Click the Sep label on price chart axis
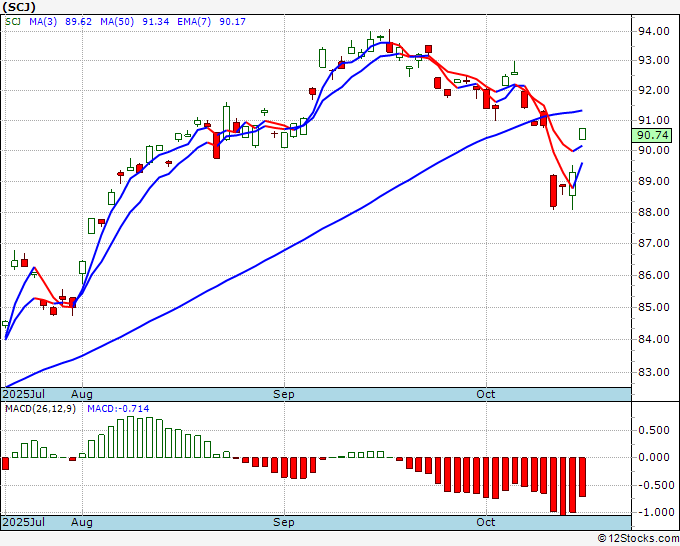680x546 pixels. coord(284,394)
